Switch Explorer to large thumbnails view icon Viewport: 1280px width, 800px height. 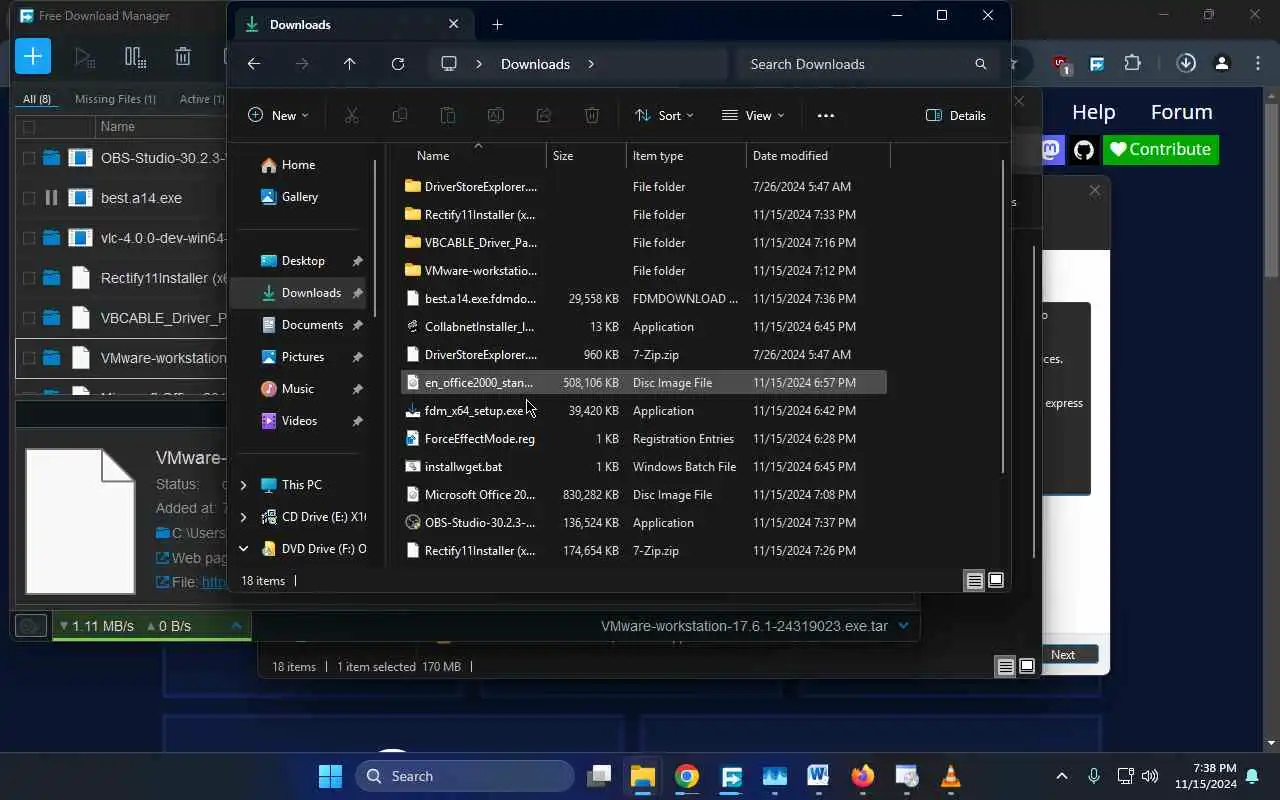pos(996,581)
